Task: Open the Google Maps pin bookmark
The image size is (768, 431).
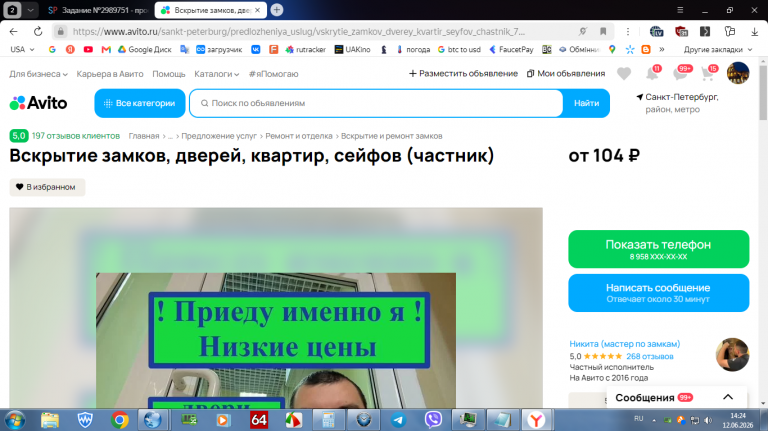Action: (612, 49)
